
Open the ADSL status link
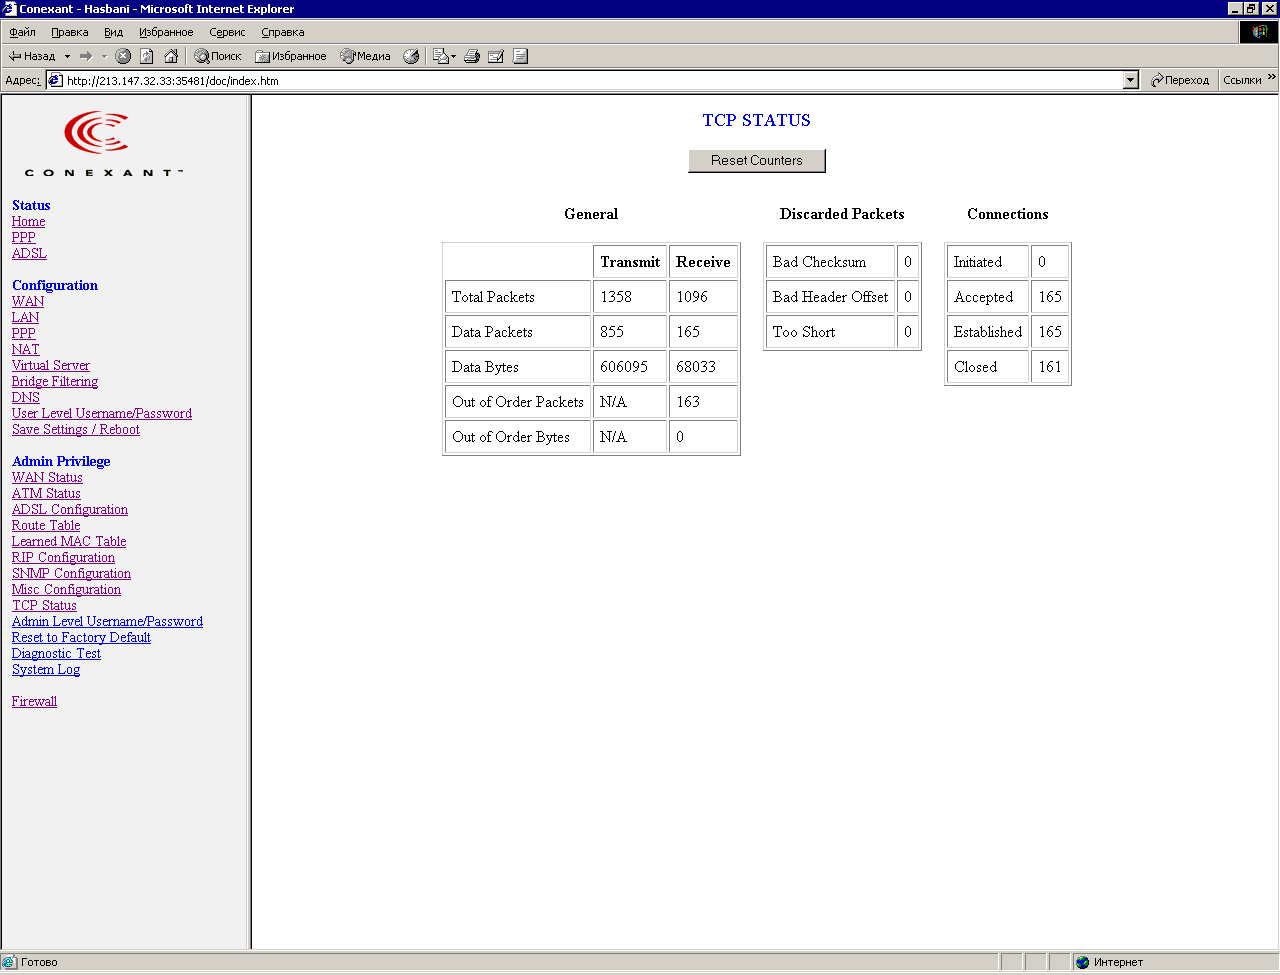point(29,253)
